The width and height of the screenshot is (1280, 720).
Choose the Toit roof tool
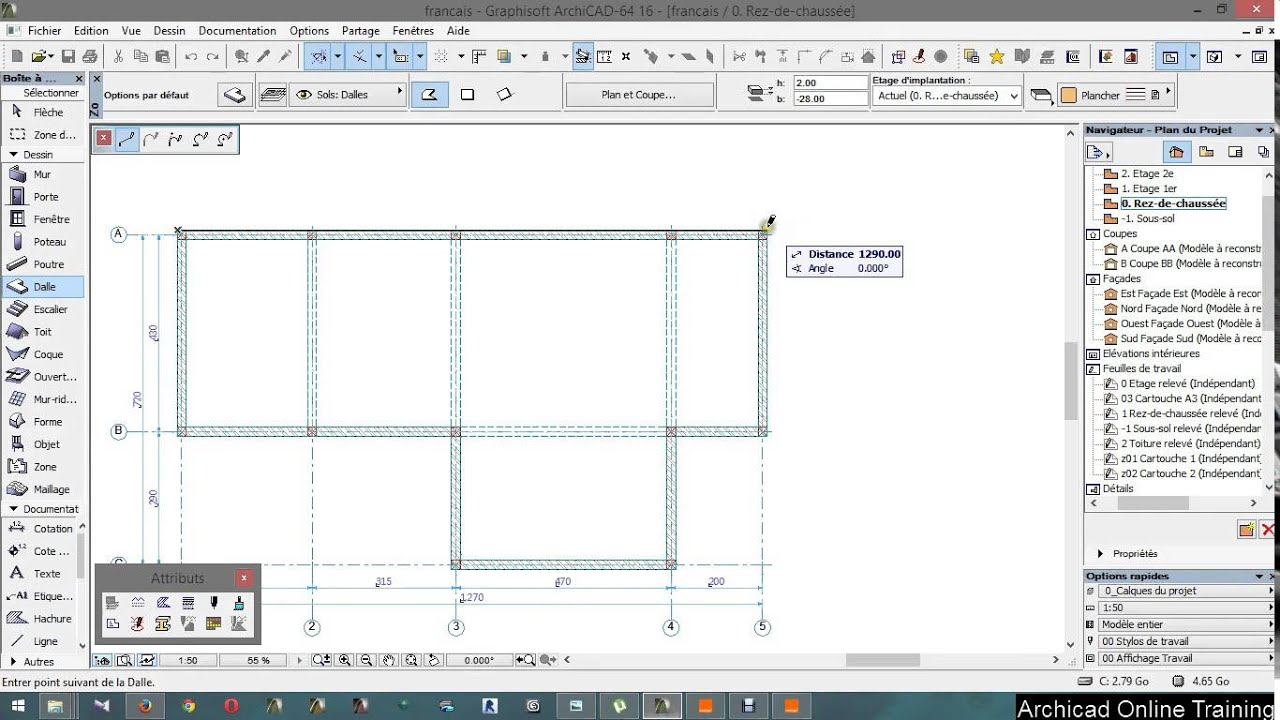click(x=41, y=332)
